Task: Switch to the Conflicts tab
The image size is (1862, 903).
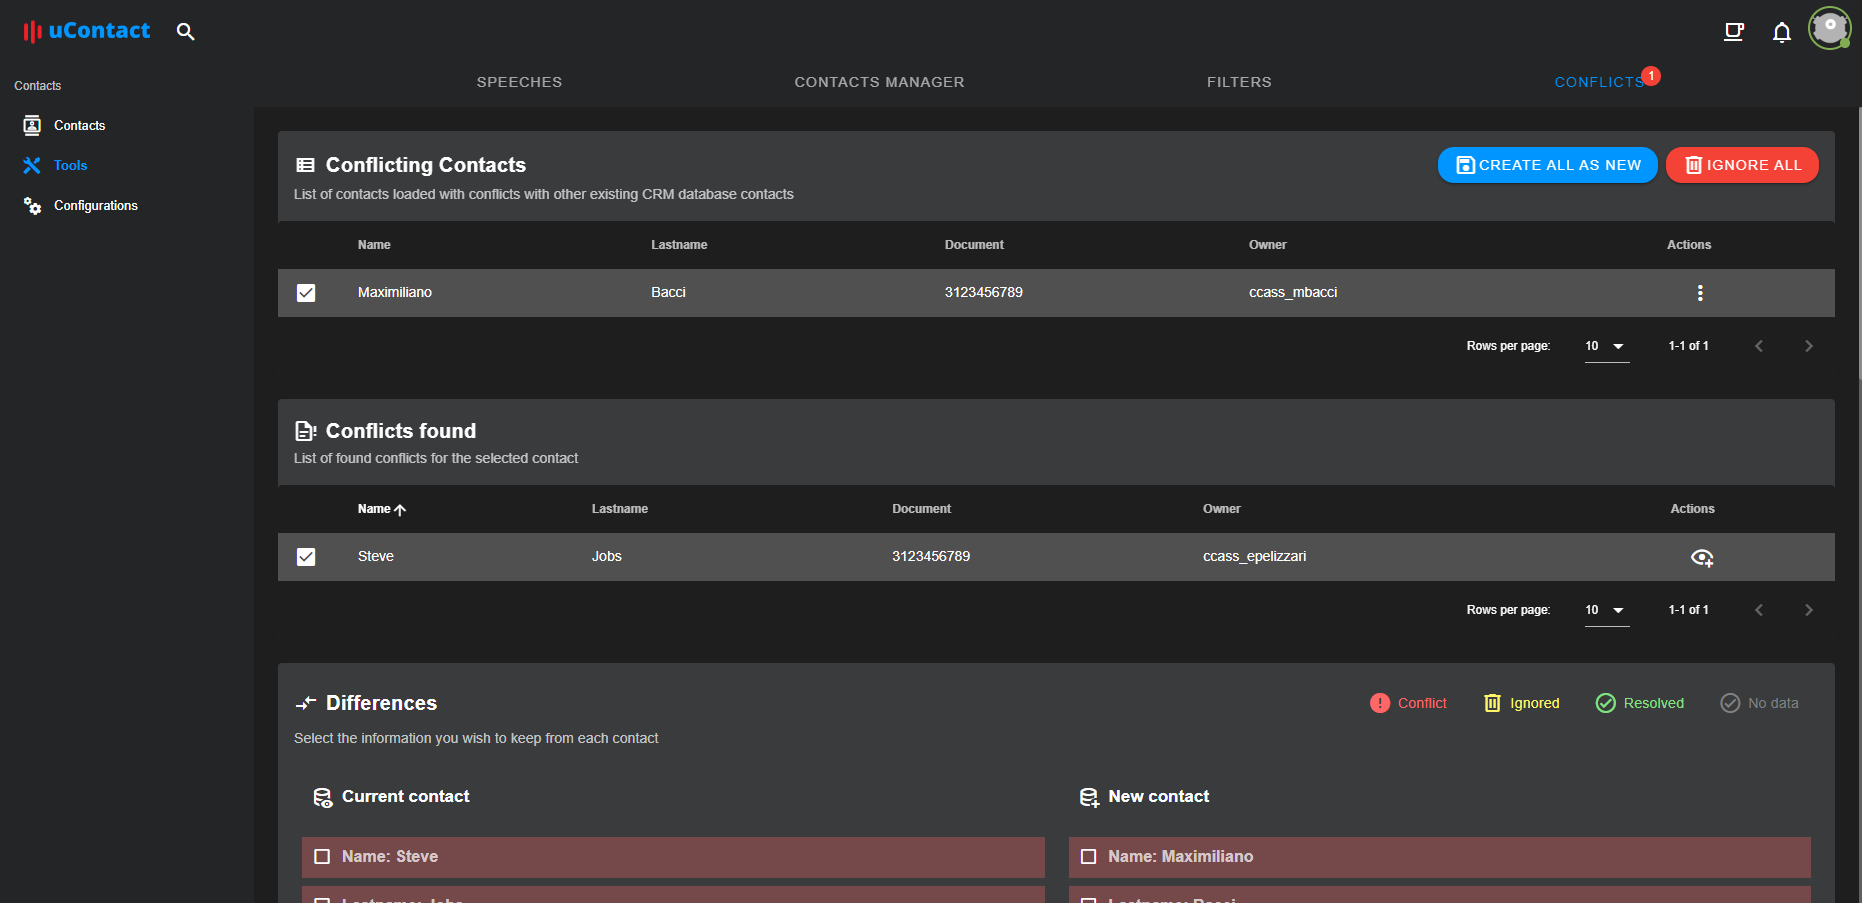Action: pyautogui.click(x=1599, y=82)
